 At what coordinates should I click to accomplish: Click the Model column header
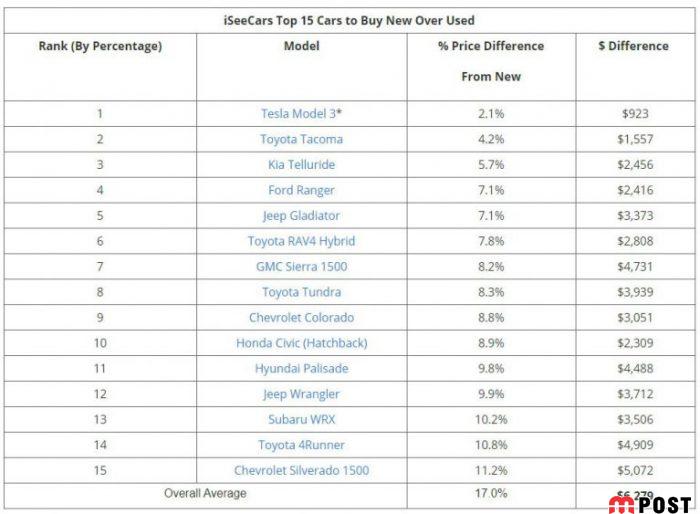[x=301, y=46]
